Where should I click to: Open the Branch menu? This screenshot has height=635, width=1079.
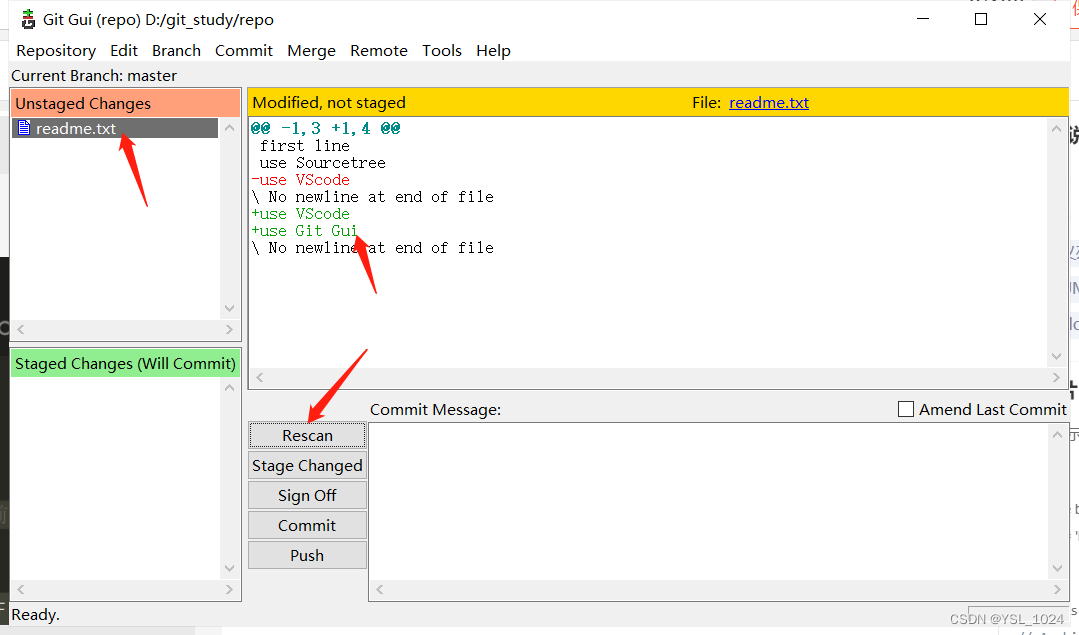point(176,51)
